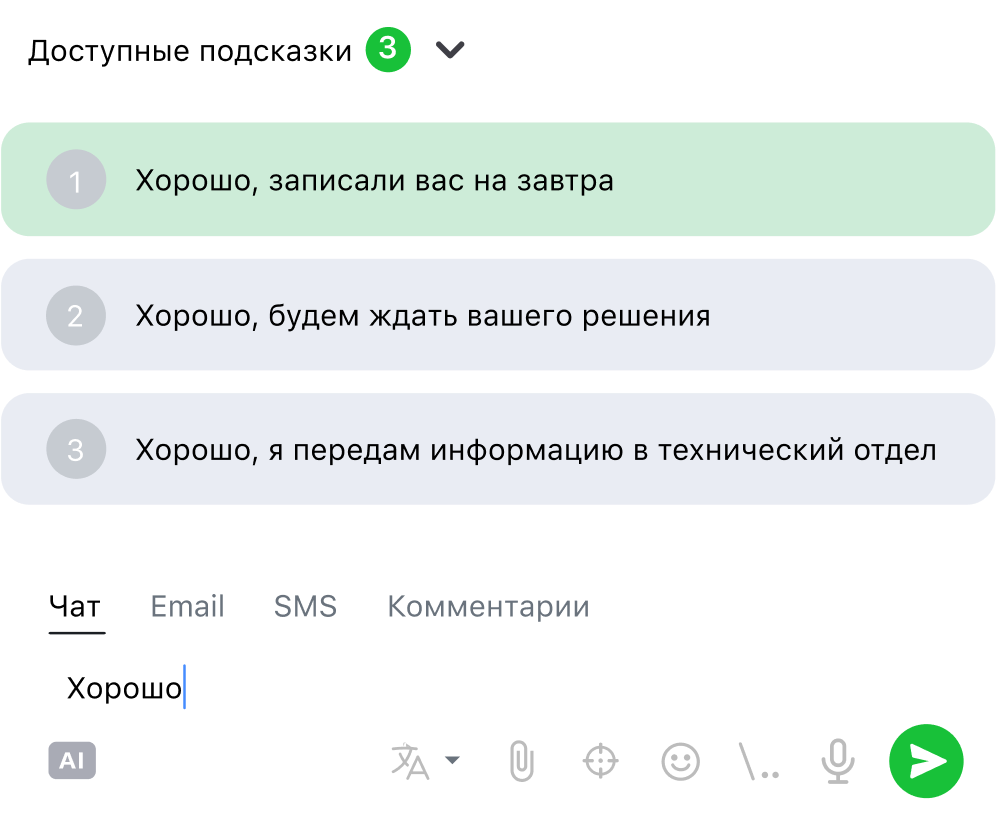Open the emoji picker smiley icon
The image size is (996, 836).
(x=680, y=762)
